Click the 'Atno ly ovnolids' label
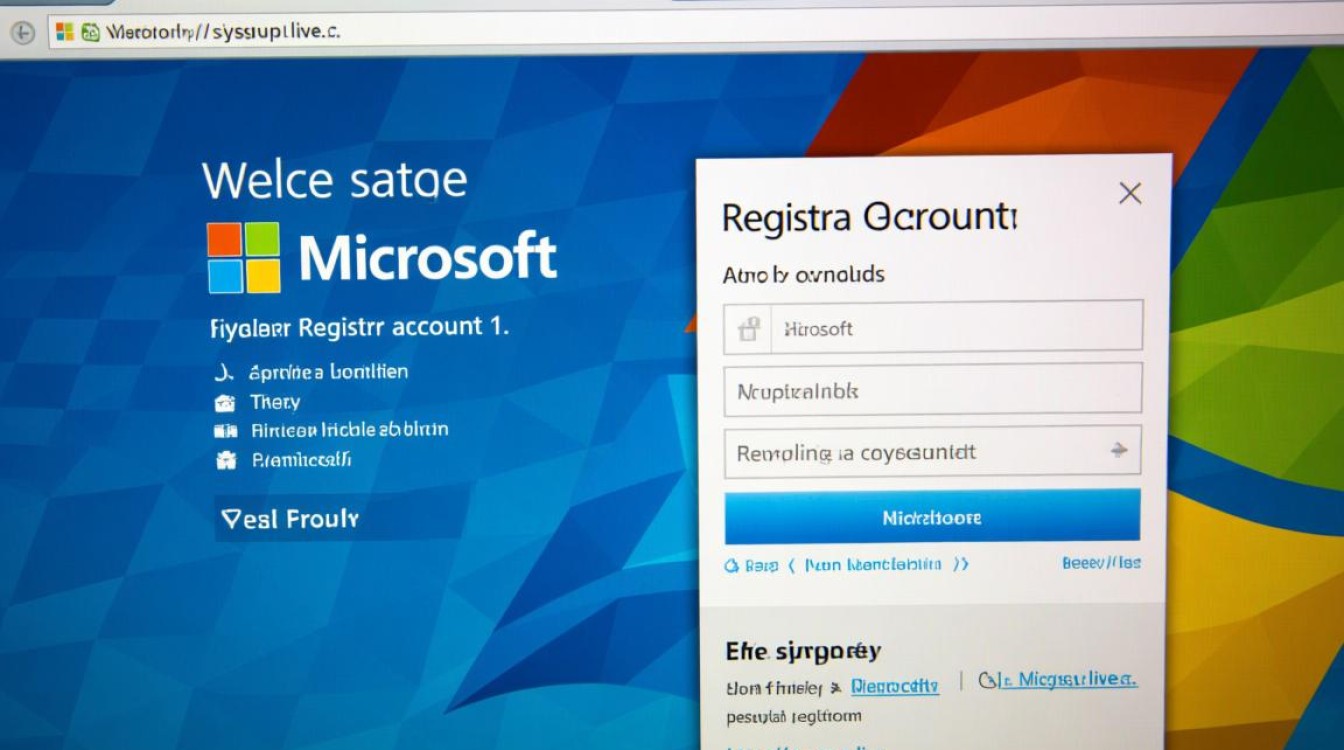The width and height of the screenshot is (1344, 750). point(804,274)
